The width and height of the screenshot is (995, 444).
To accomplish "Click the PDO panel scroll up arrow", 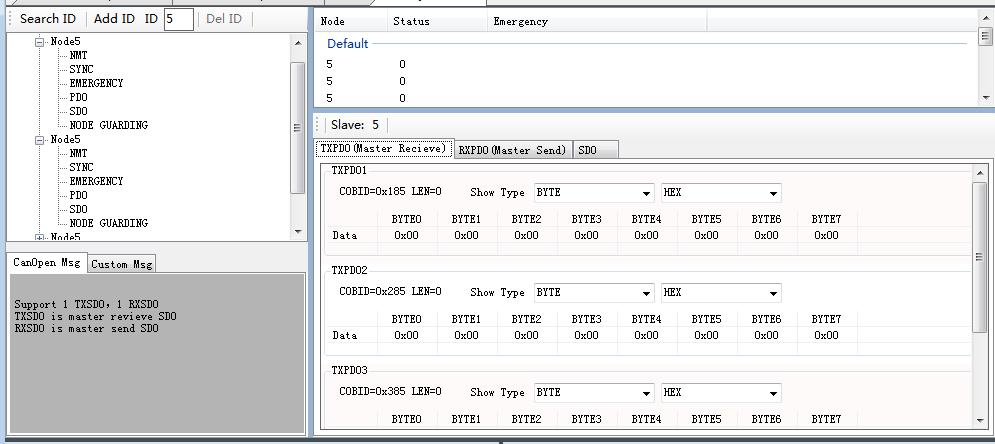I will 979,174.
